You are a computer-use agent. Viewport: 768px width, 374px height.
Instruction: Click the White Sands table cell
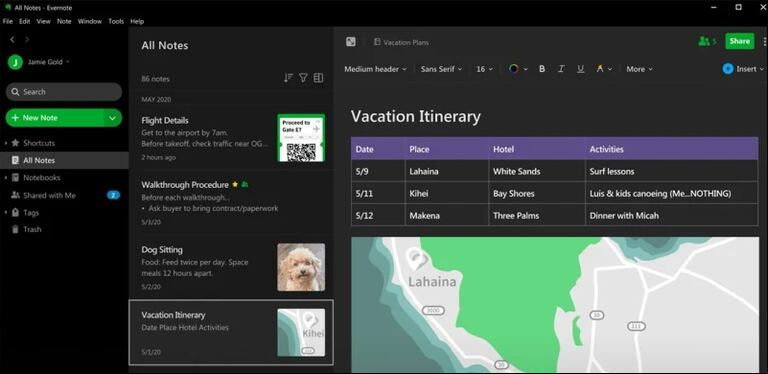[x=537, y=171]
